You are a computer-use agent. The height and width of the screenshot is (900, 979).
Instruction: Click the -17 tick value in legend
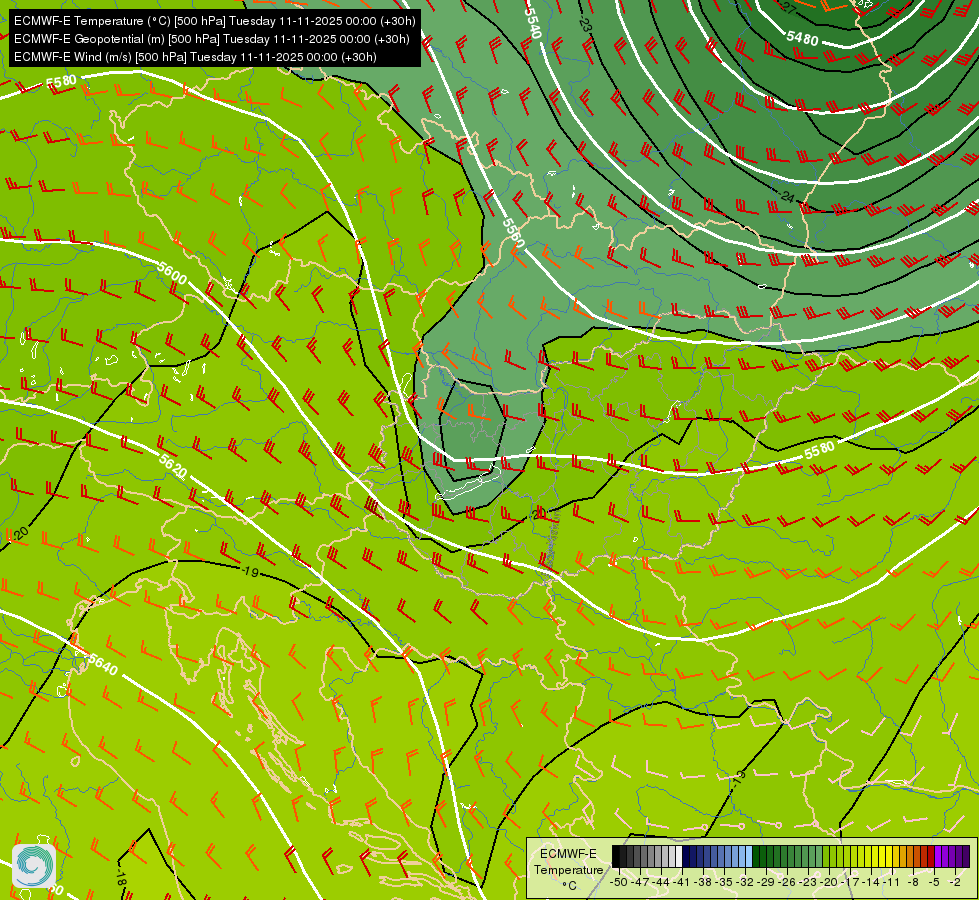click(850, 883)
